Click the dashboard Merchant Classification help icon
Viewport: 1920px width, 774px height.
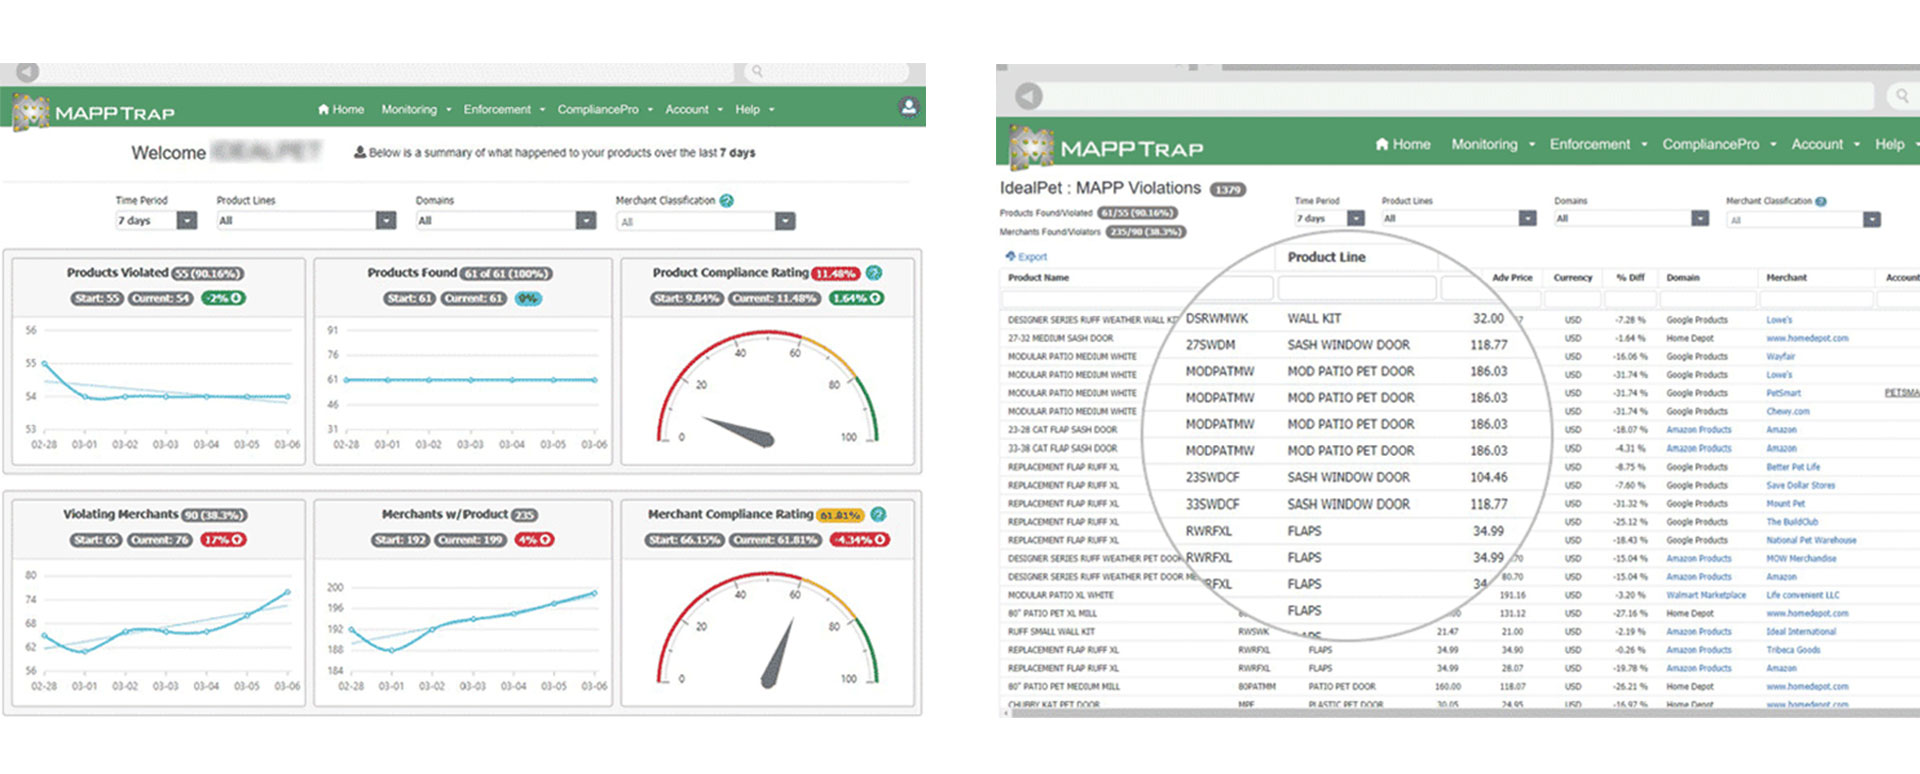click(727, 200)
